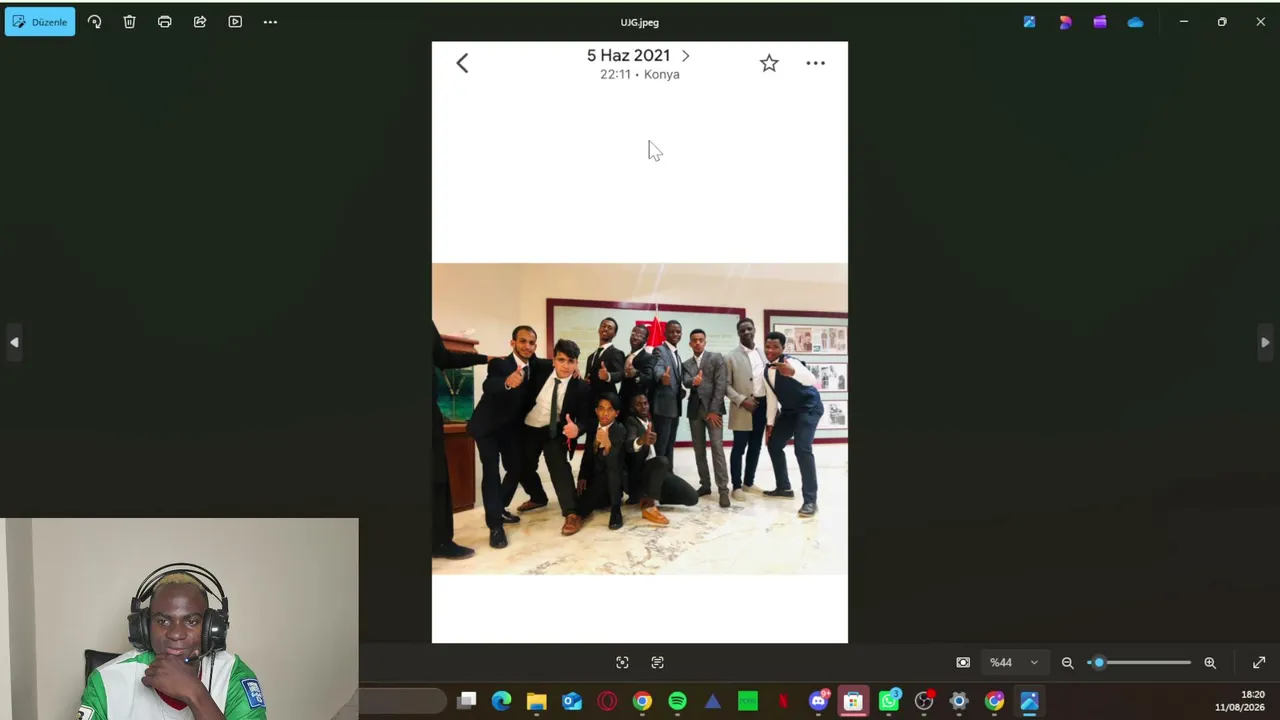Share the photo using the share icon
This screenshot has height=720, width=1280.
pos(200,22)
